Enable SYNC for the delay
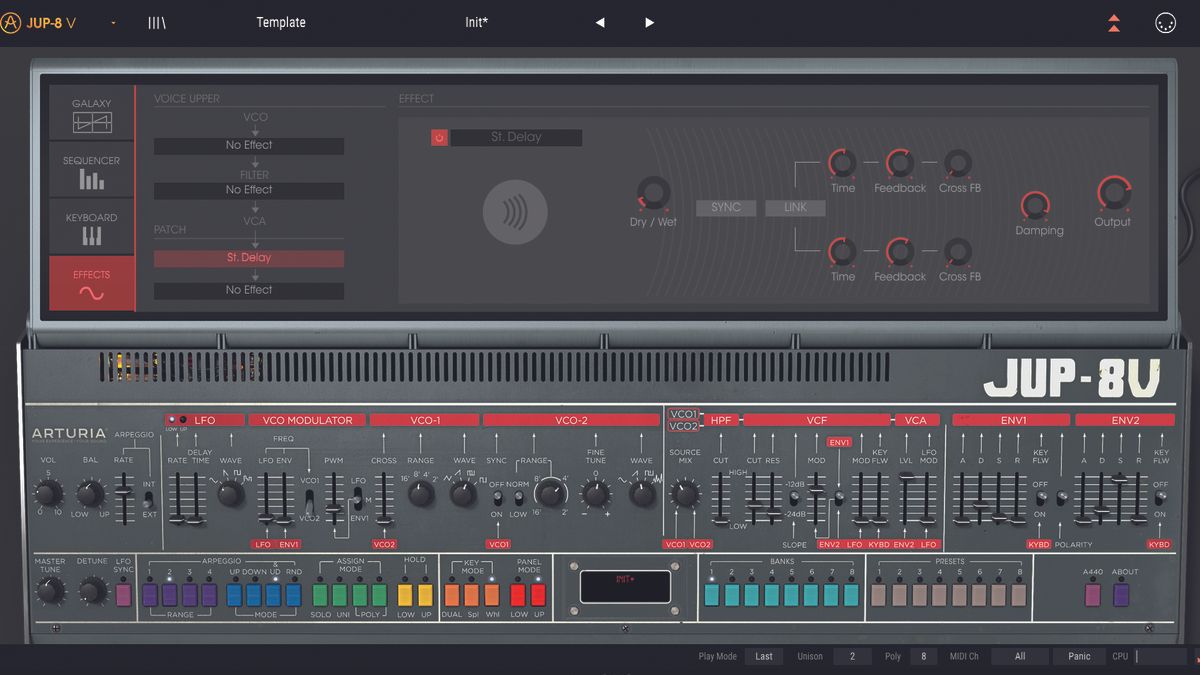1200x675 pixels. [x=726, y=207]
